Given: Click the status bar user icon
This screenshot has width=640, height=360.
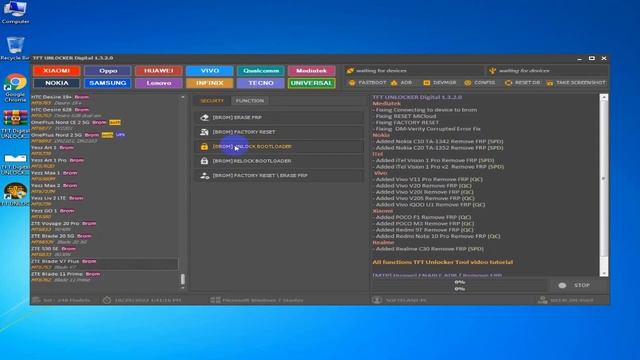Looking at the screenshot, I should click(376, 300).
